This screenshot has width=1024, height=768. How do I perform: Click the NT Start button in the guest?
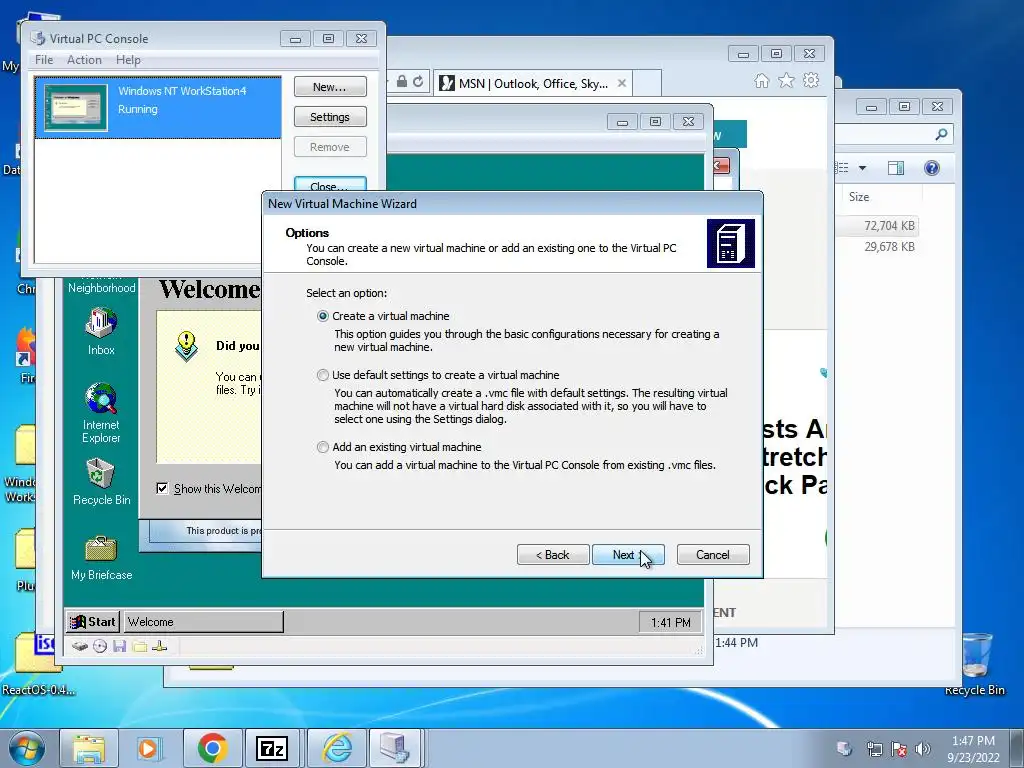(x=93, y=622)
